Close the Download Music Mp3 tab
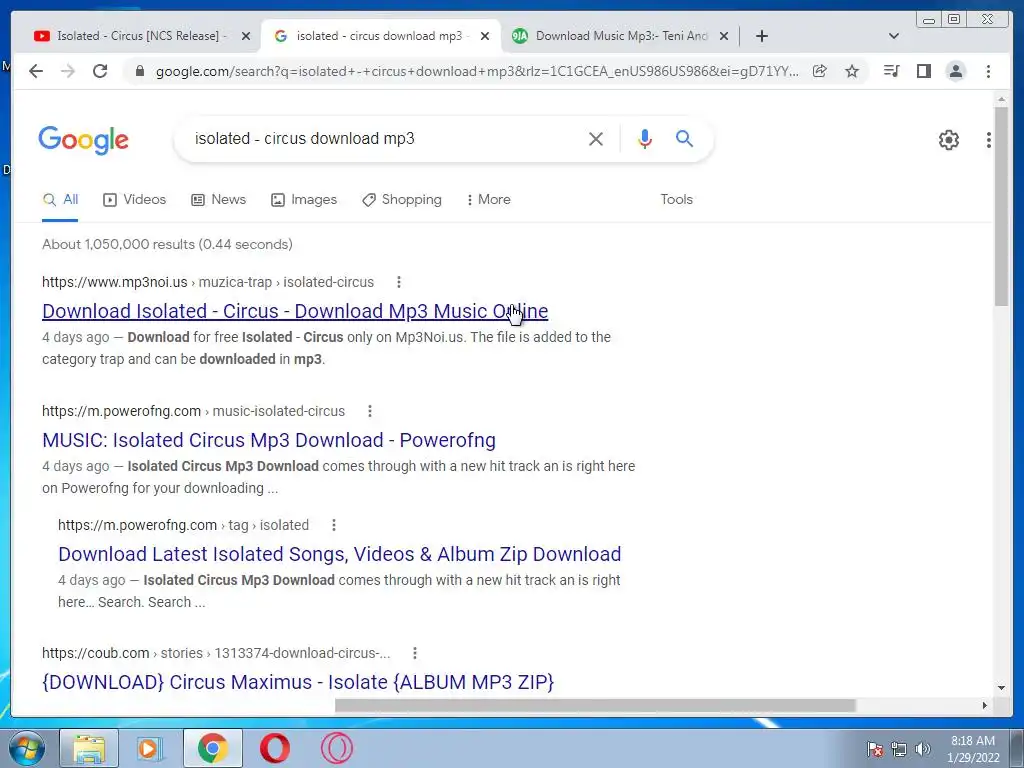The height and width of the screenshot is (768, 1024). [724, 36]
